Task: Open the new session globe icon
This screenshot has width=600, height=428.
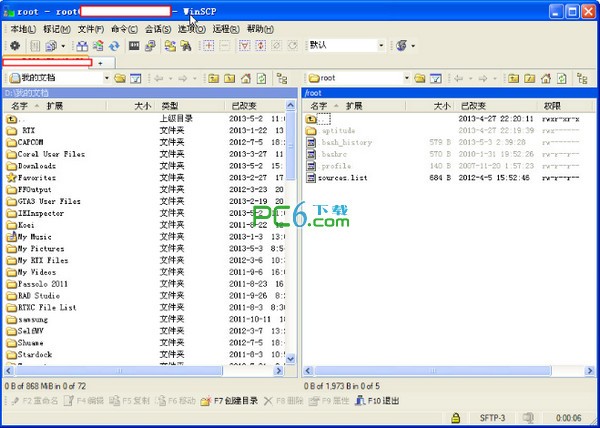Action: (x=401, y=46)
